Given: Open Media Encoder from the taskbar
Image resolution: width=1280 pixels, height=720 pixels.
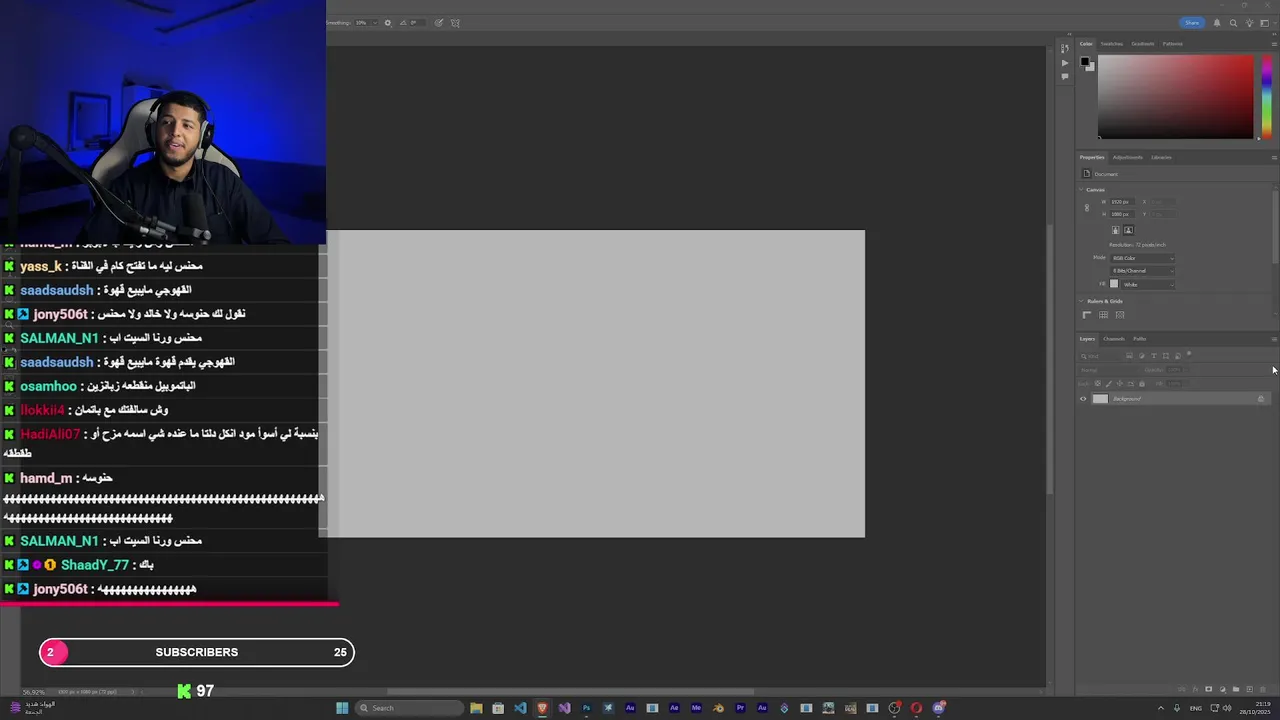Looking at the screenshot, I should [x=696, y=708].
